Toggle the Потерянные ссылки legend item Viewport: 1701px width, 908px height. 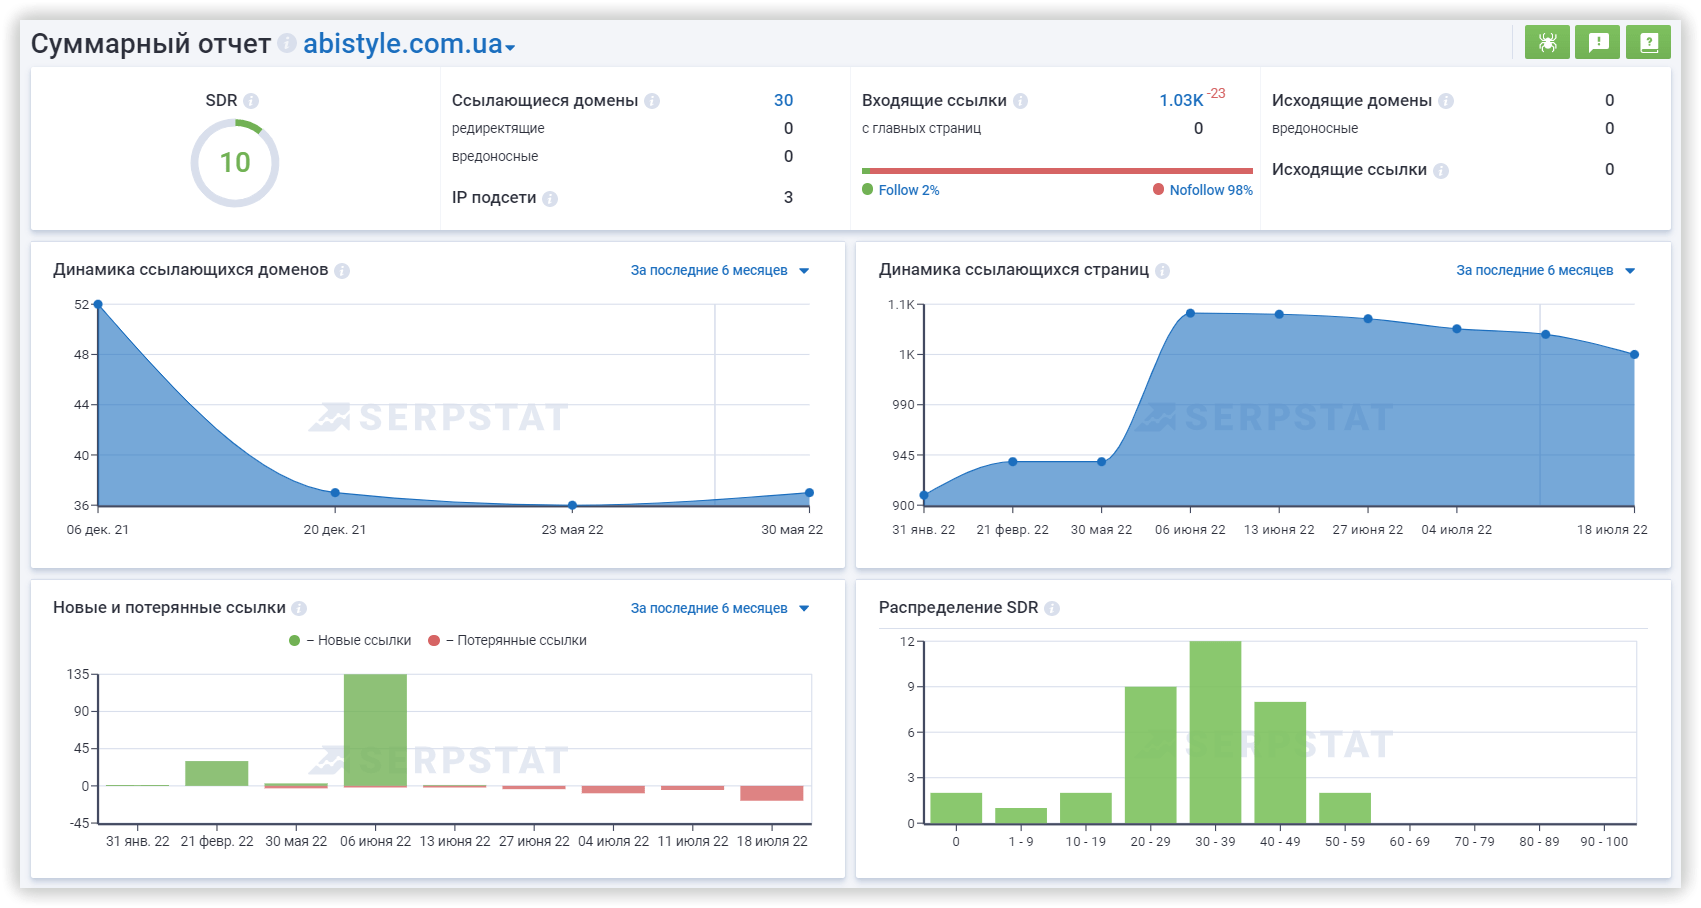click(508, 641)
